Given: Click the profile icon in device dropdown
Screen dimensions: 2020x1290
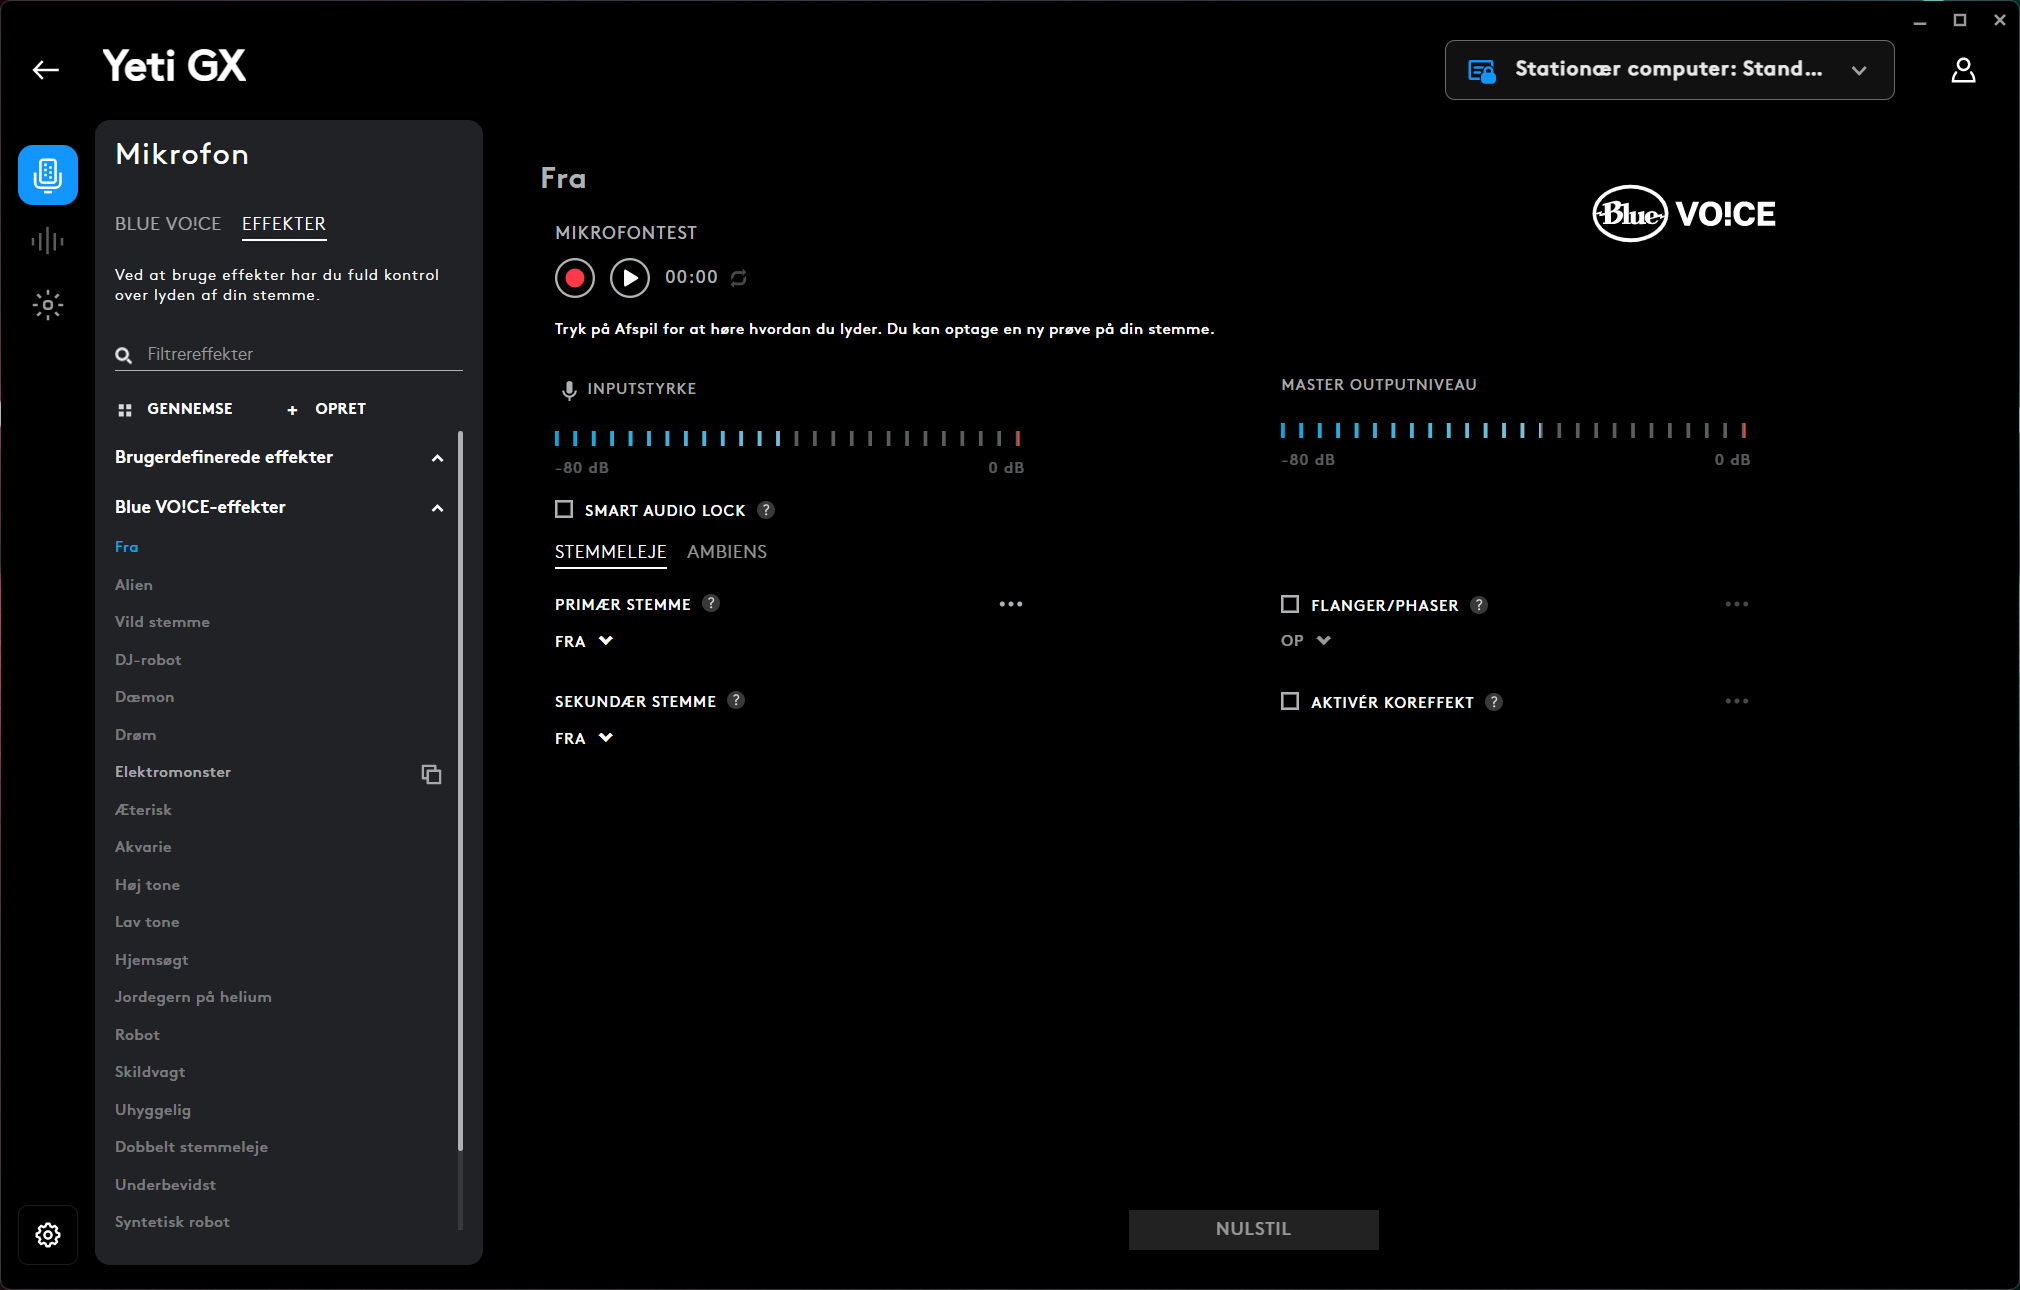Looking at the screenshot, I should (1481, 70).
